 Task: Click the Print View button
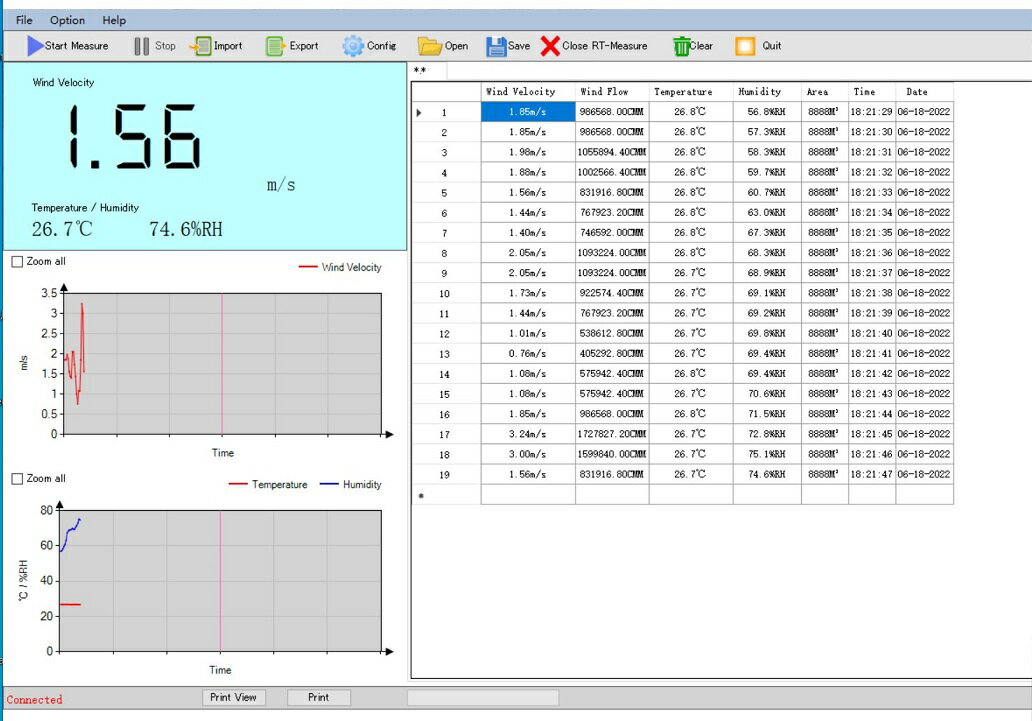233,697
